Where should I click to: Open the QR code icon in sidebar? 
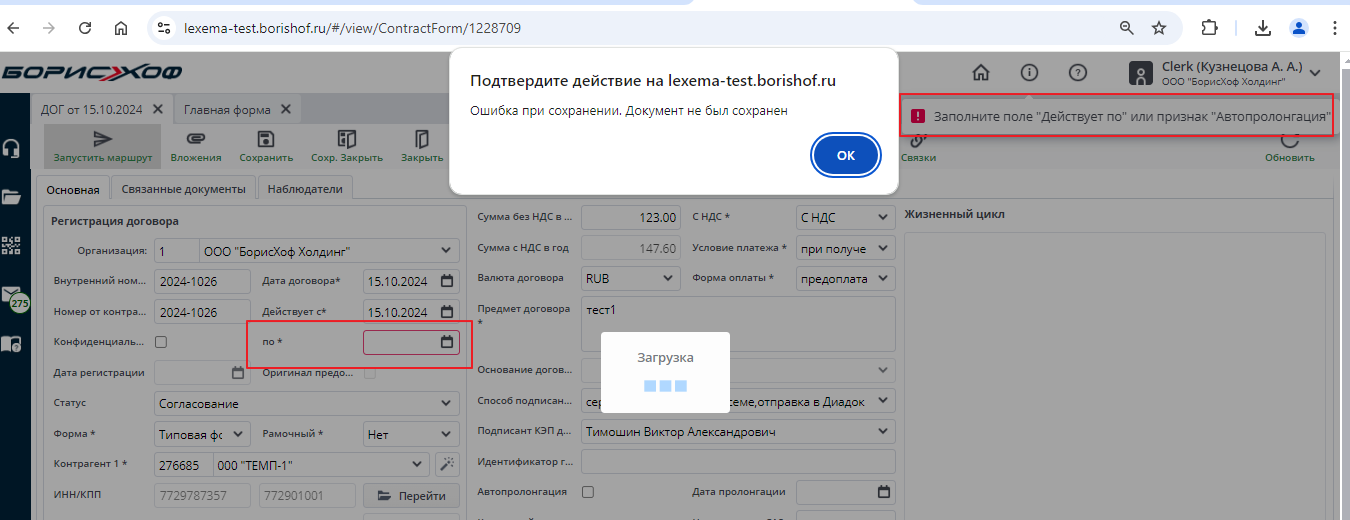point(11,246)
